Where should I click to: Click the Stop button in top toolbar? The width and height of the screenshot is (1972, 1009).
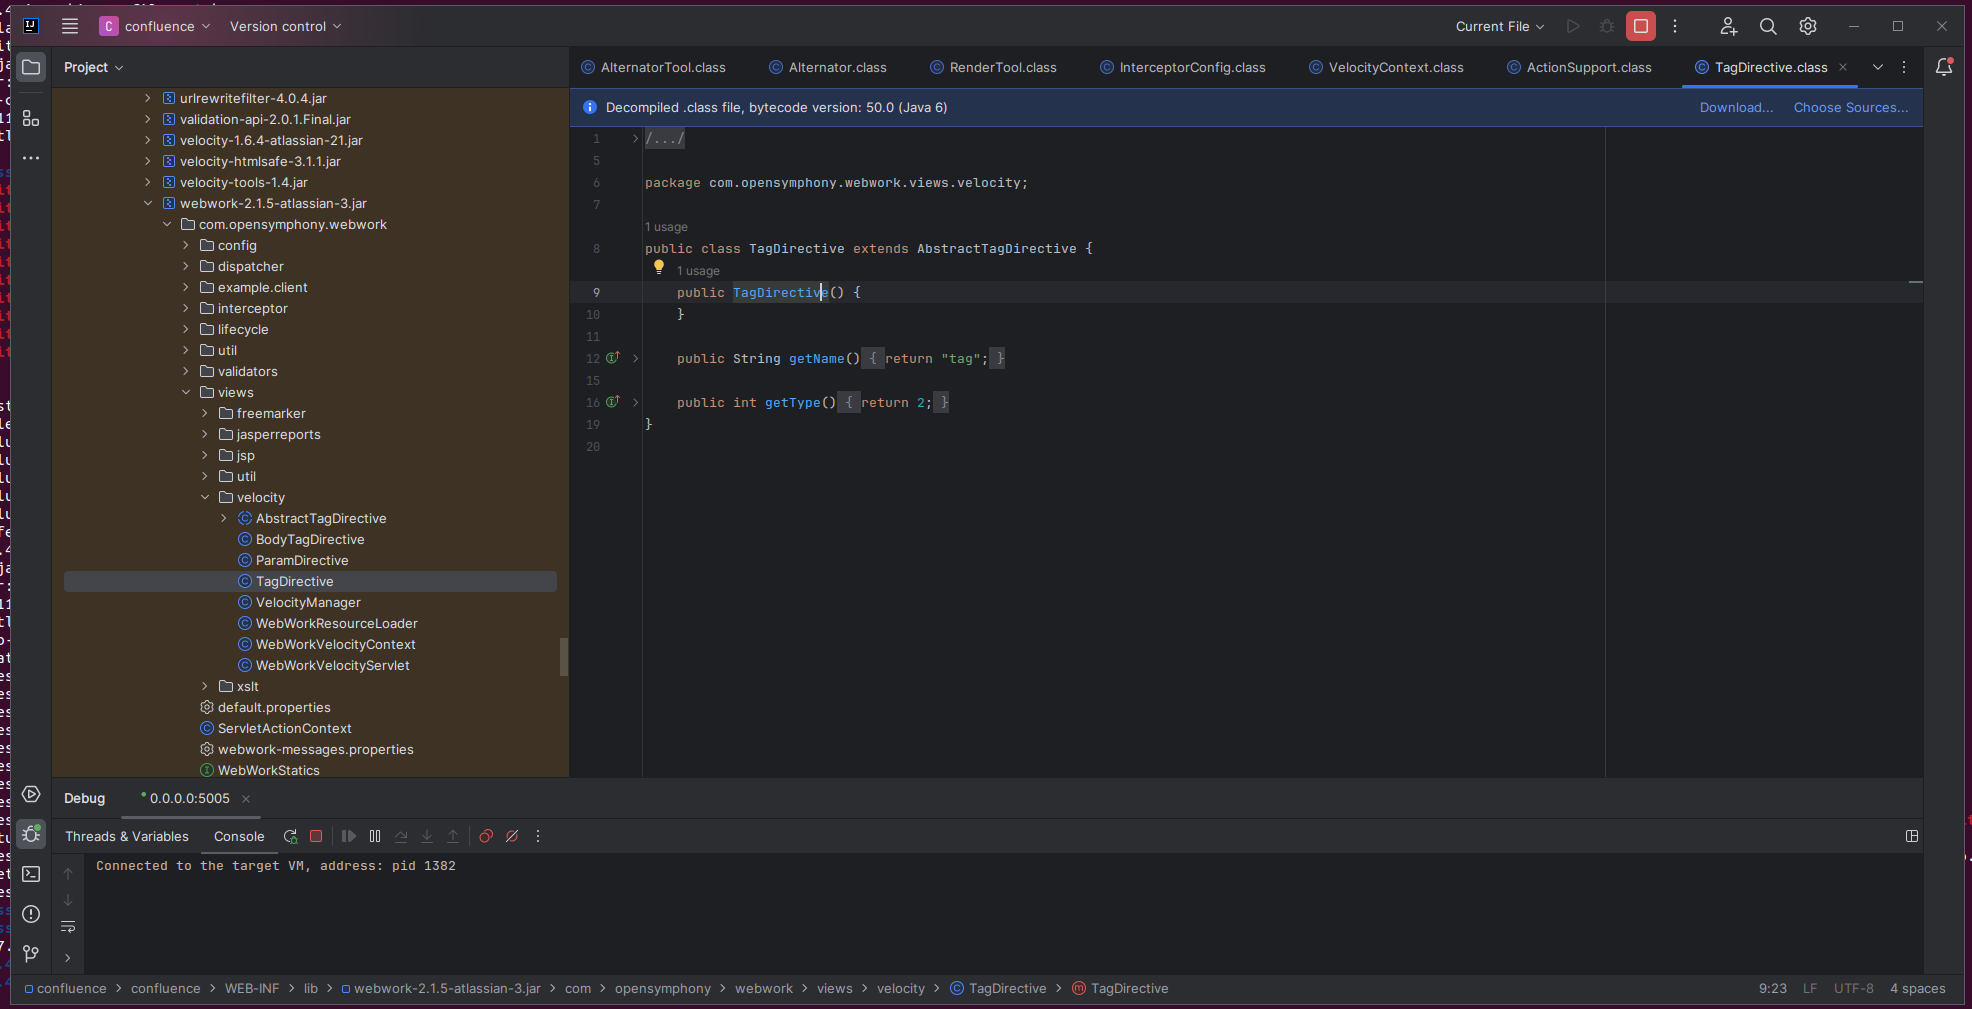coord(1641,26)
